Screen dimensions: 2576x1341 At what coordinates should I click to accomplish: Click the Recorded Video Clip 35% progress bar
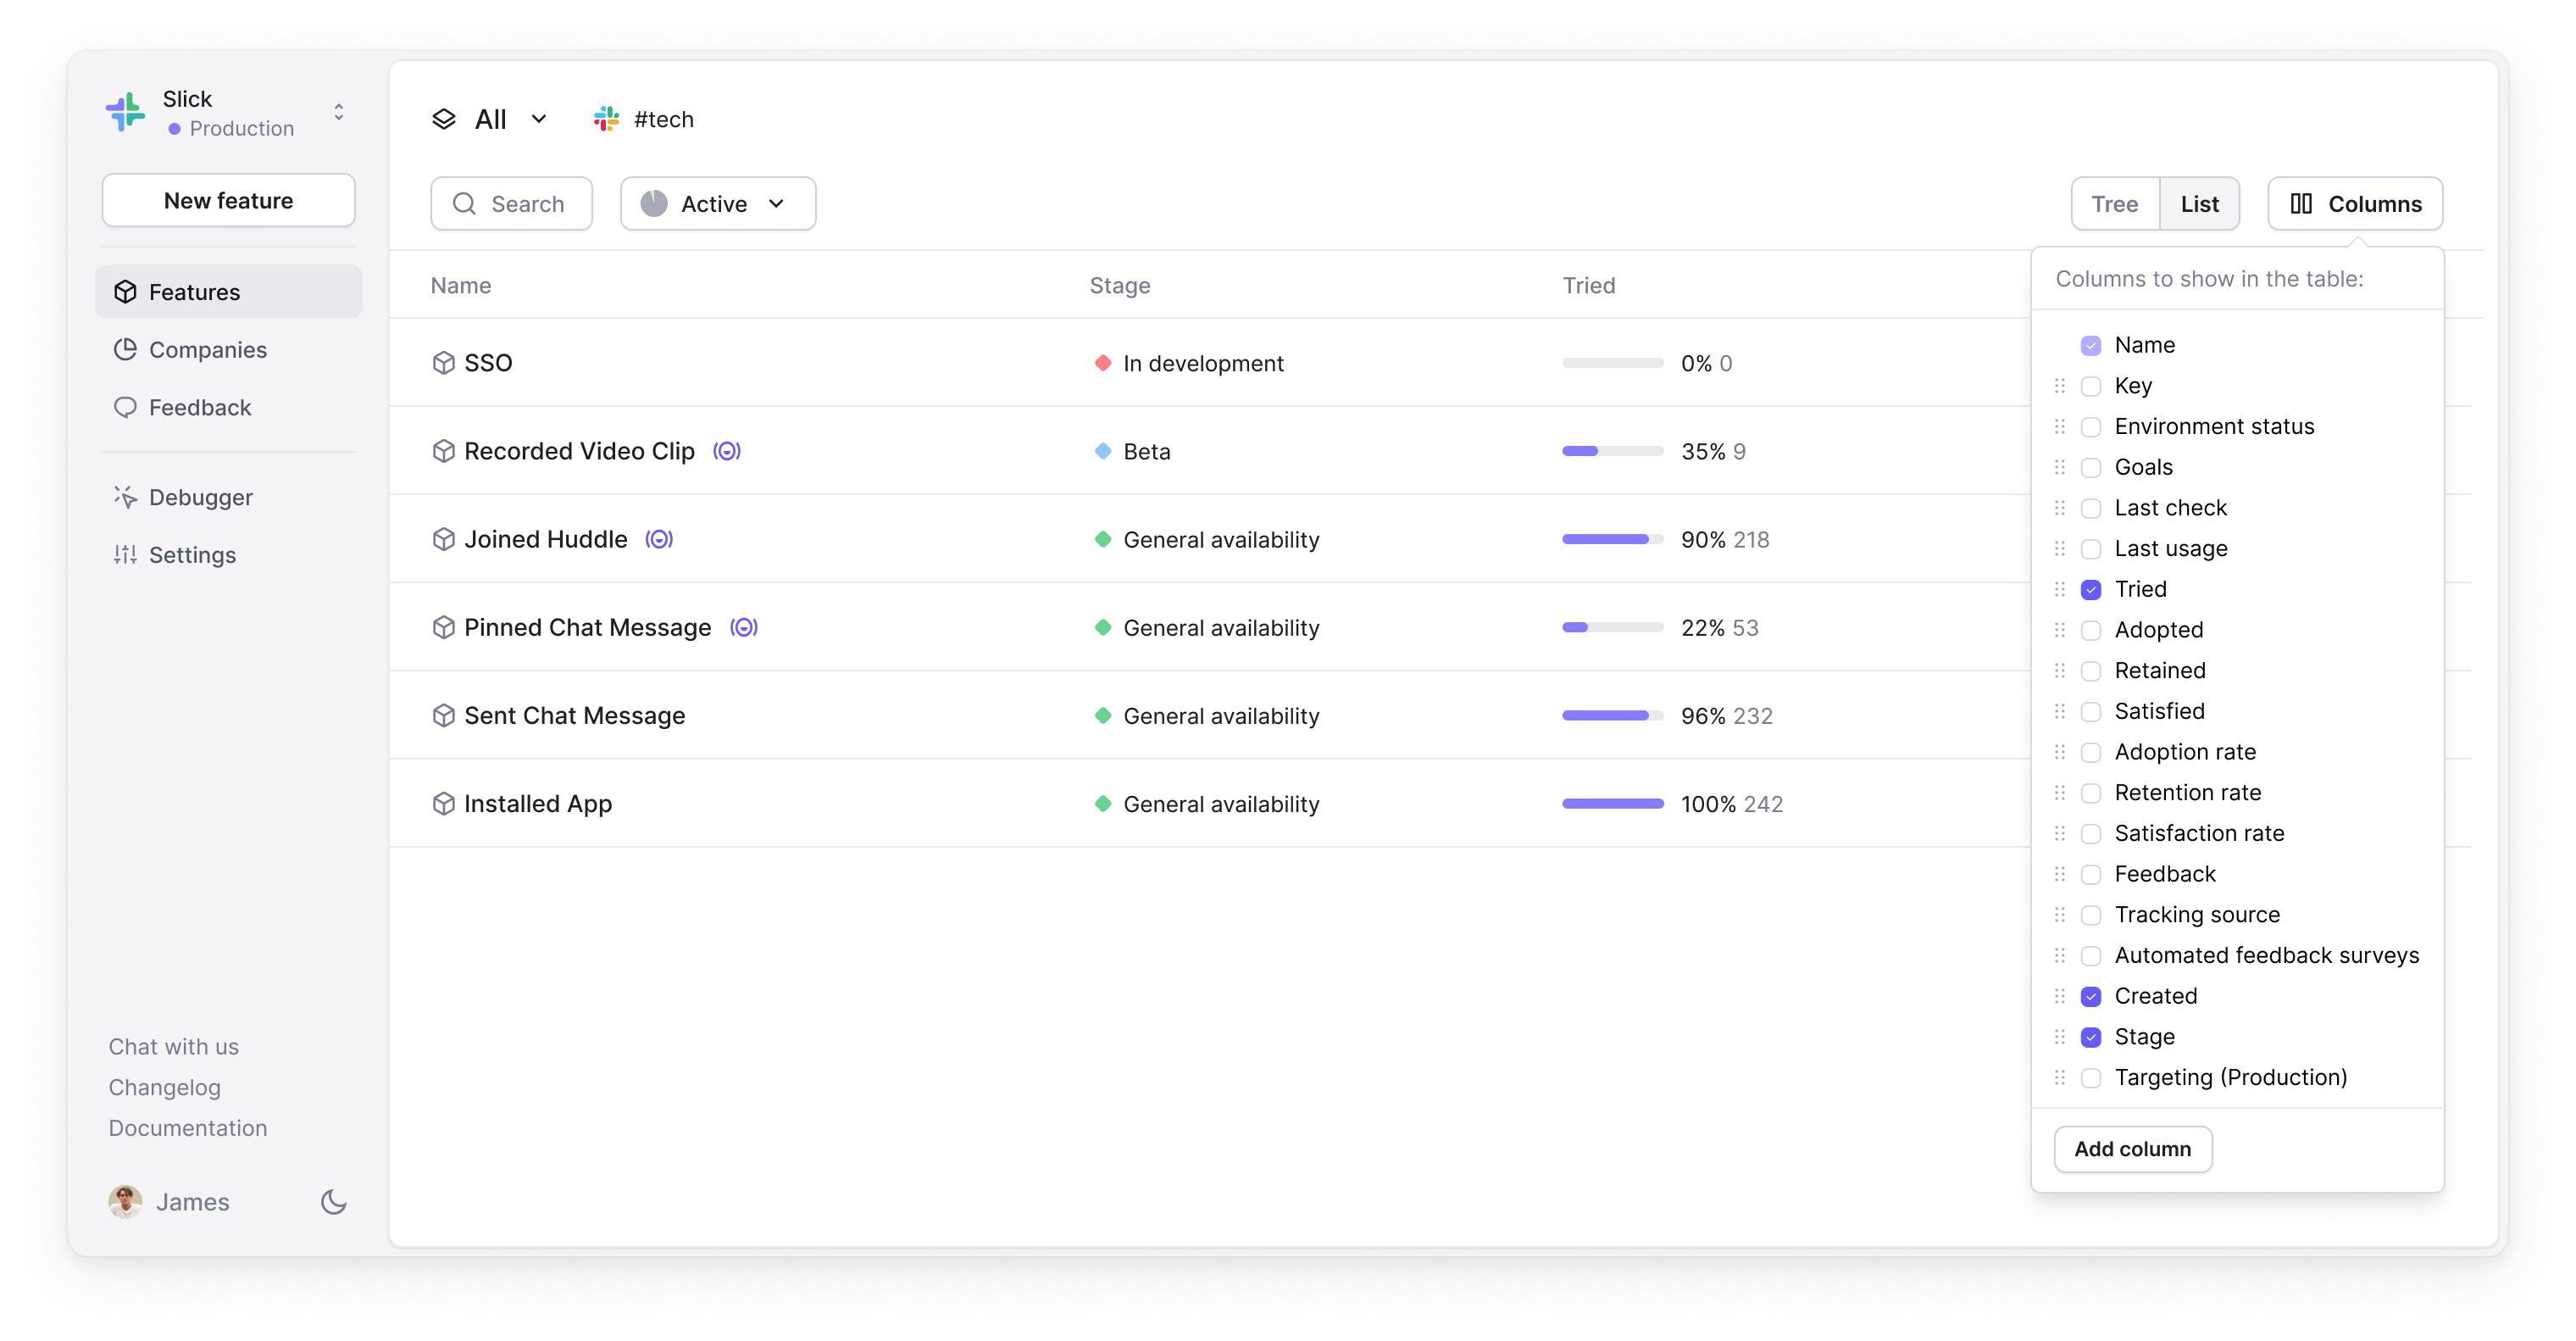[1612, 451]
